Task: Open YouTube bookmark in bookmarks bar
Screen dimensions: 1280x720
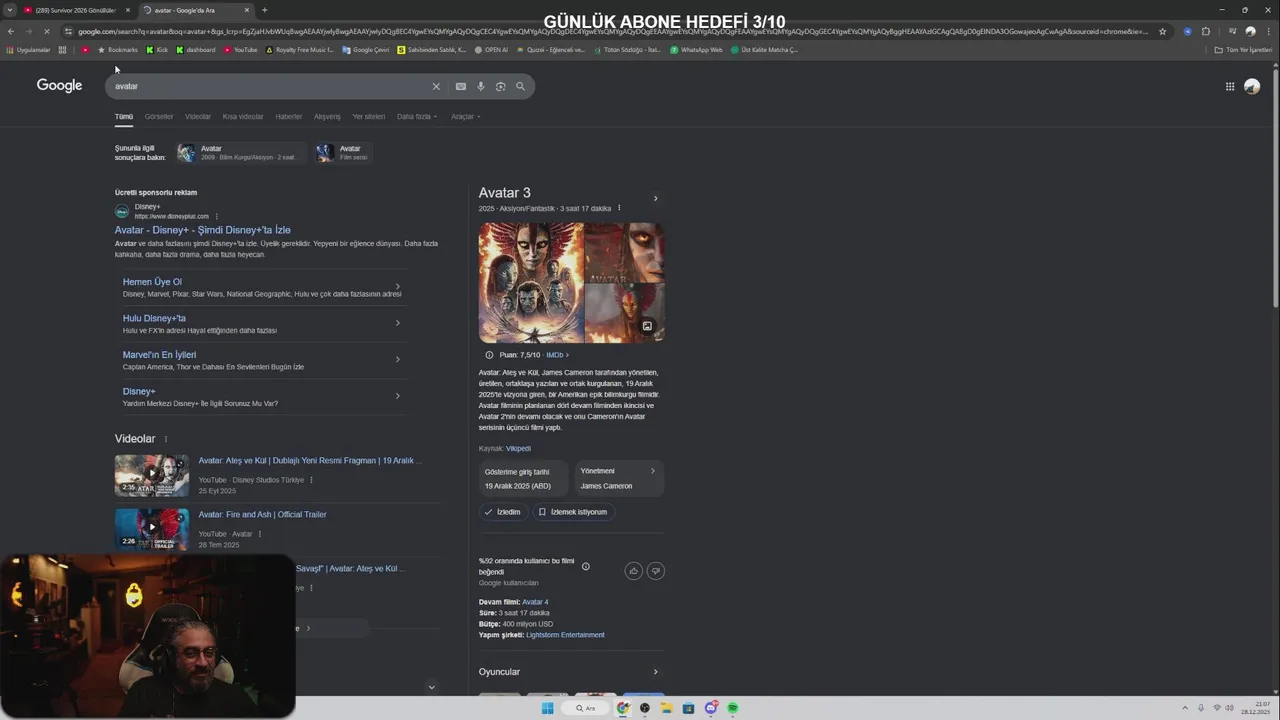Action: (x=241, y=49)
